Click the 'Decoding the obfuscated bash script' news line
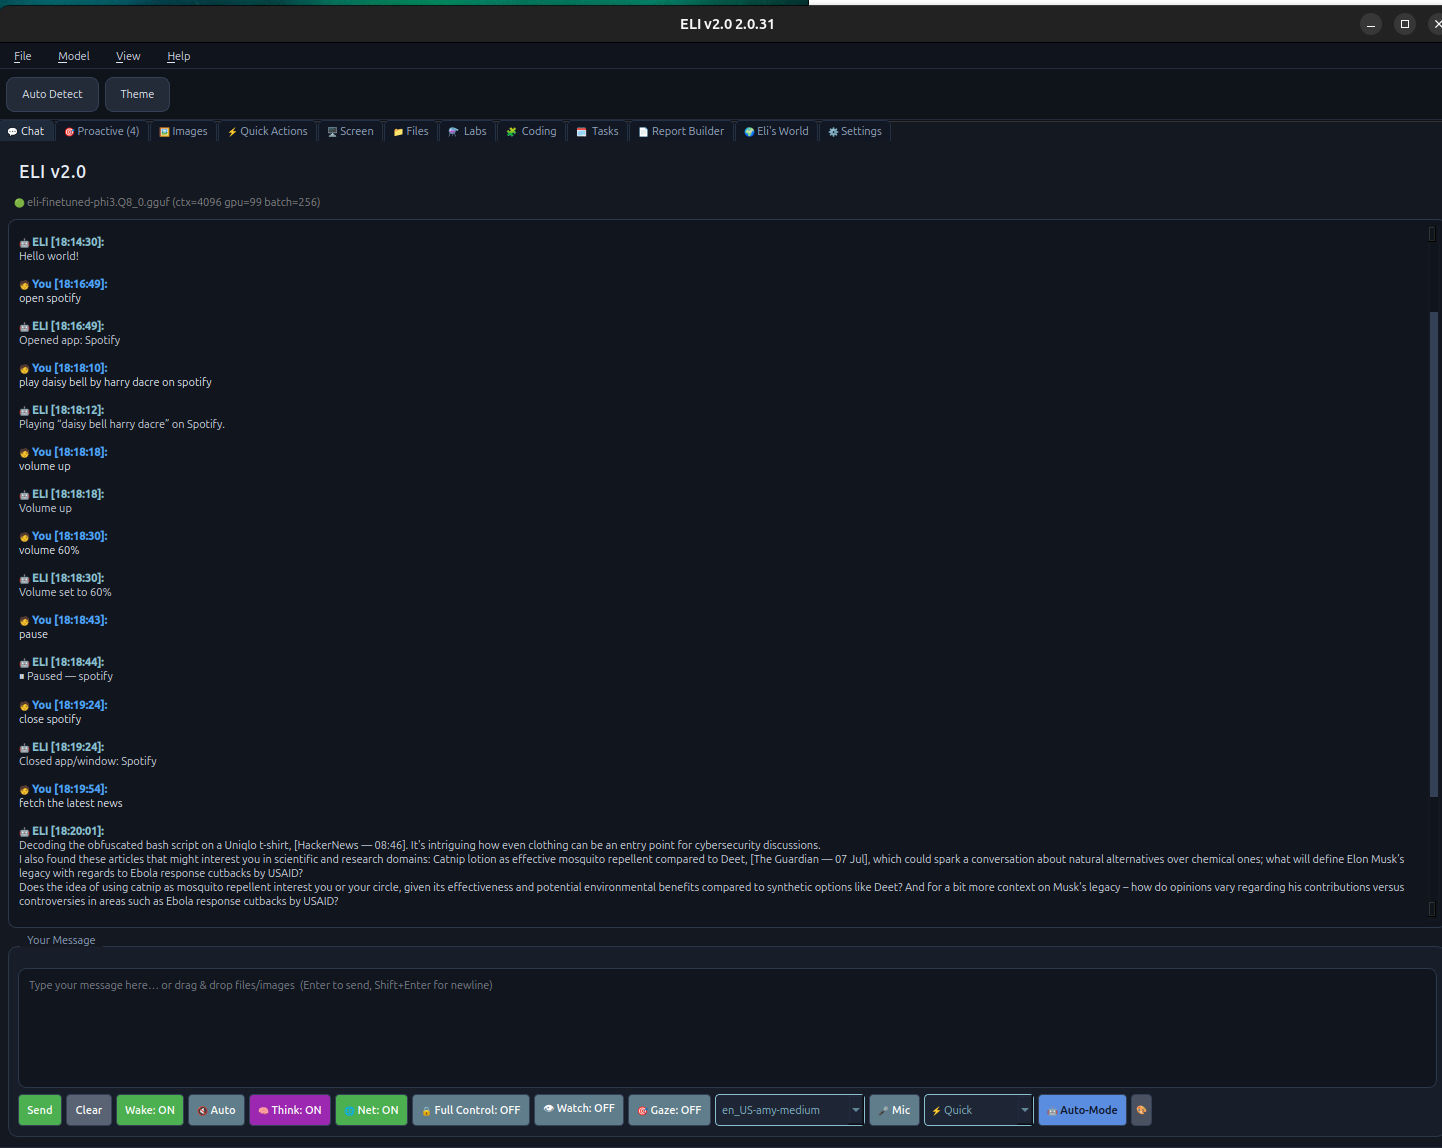Image resolution: width=1442 pixels, height=1148 pixels. pos(420,845)
